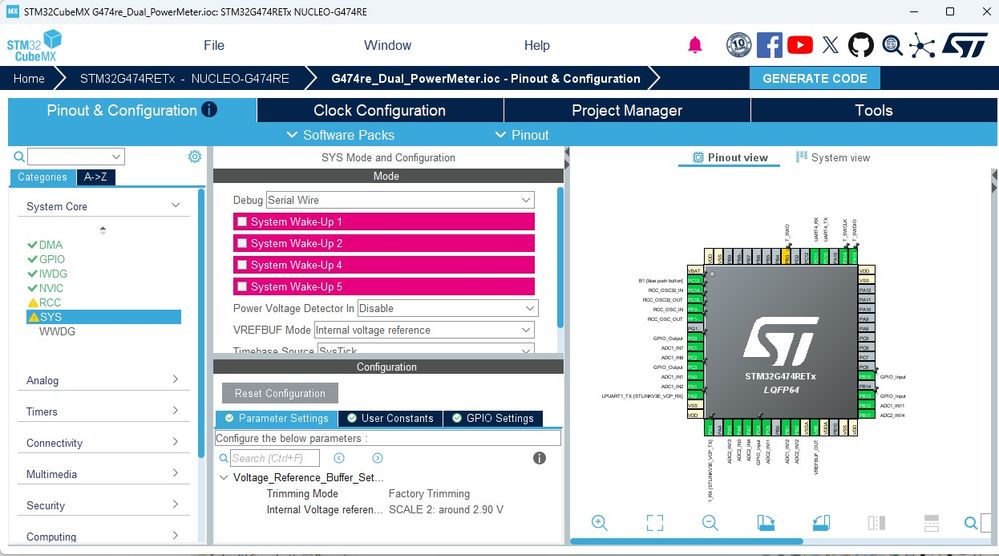Click the GENERATE CODE button

tap(815, 78)
